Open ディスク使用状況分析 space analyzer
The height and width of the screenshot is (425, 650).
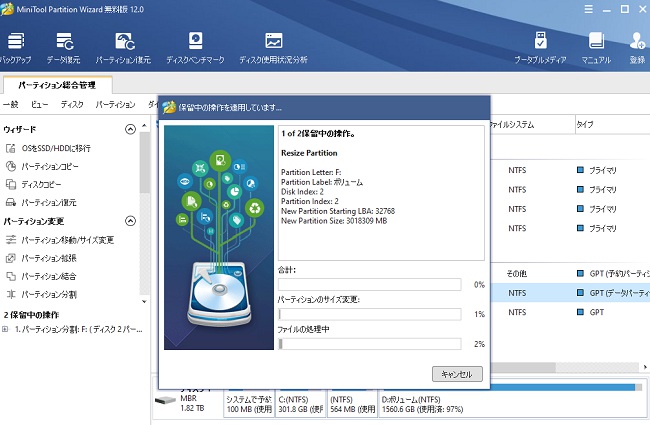(x=273, y=48)
